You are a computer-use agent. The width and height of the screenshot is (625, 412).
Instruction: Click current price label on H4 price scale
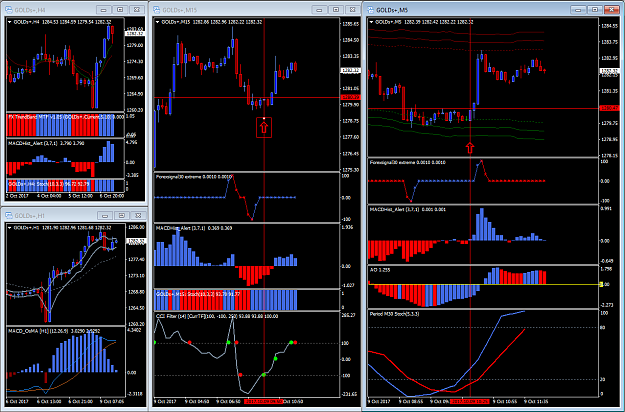pyautogui.click(x=134, y=34)
